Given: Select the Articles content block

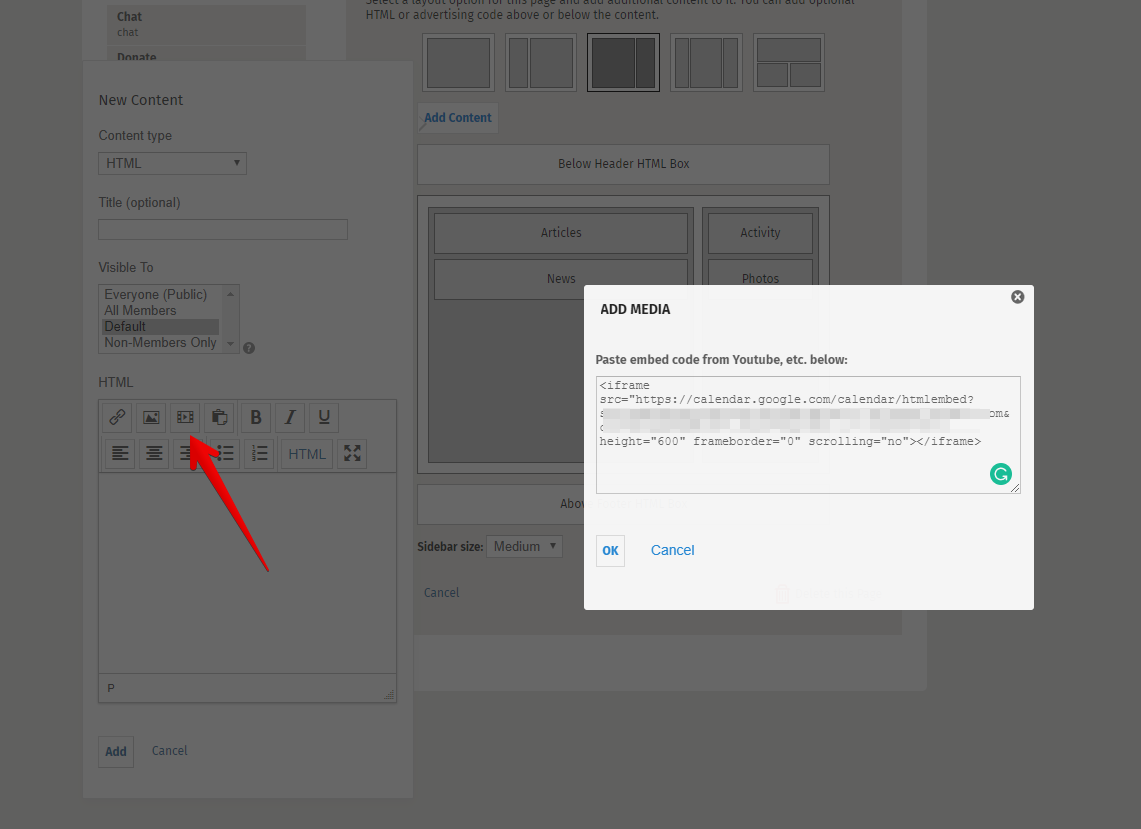Looking at the screenshot, I should [x=561, y=233].
